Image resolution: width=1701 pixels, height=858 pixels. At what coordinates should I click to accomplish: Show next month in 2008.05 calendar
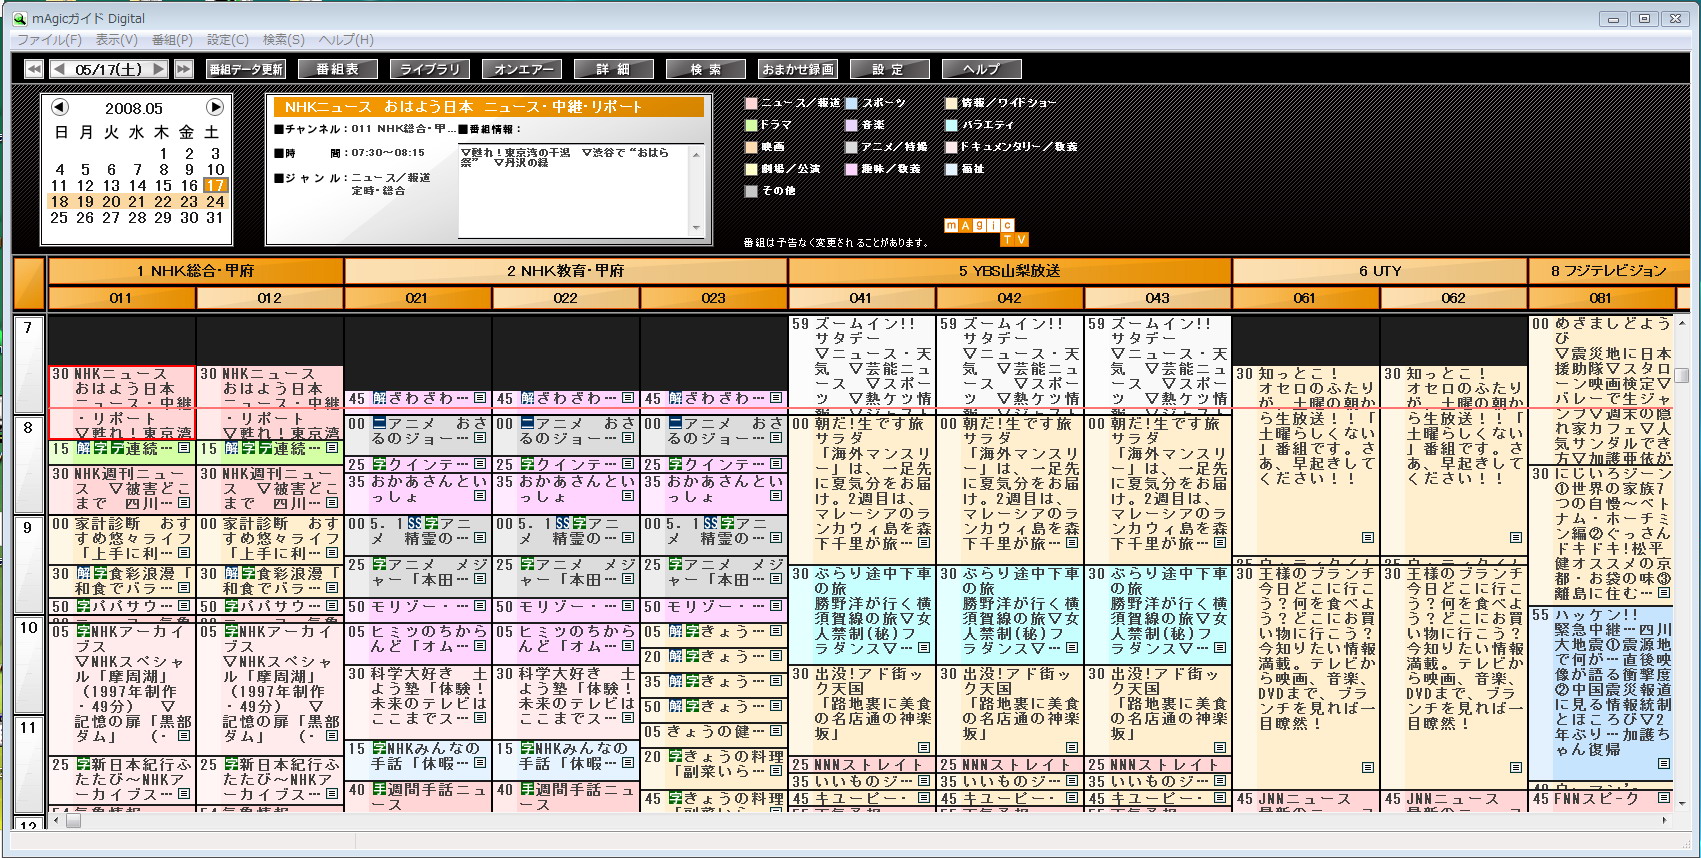[x=214, y=107]
